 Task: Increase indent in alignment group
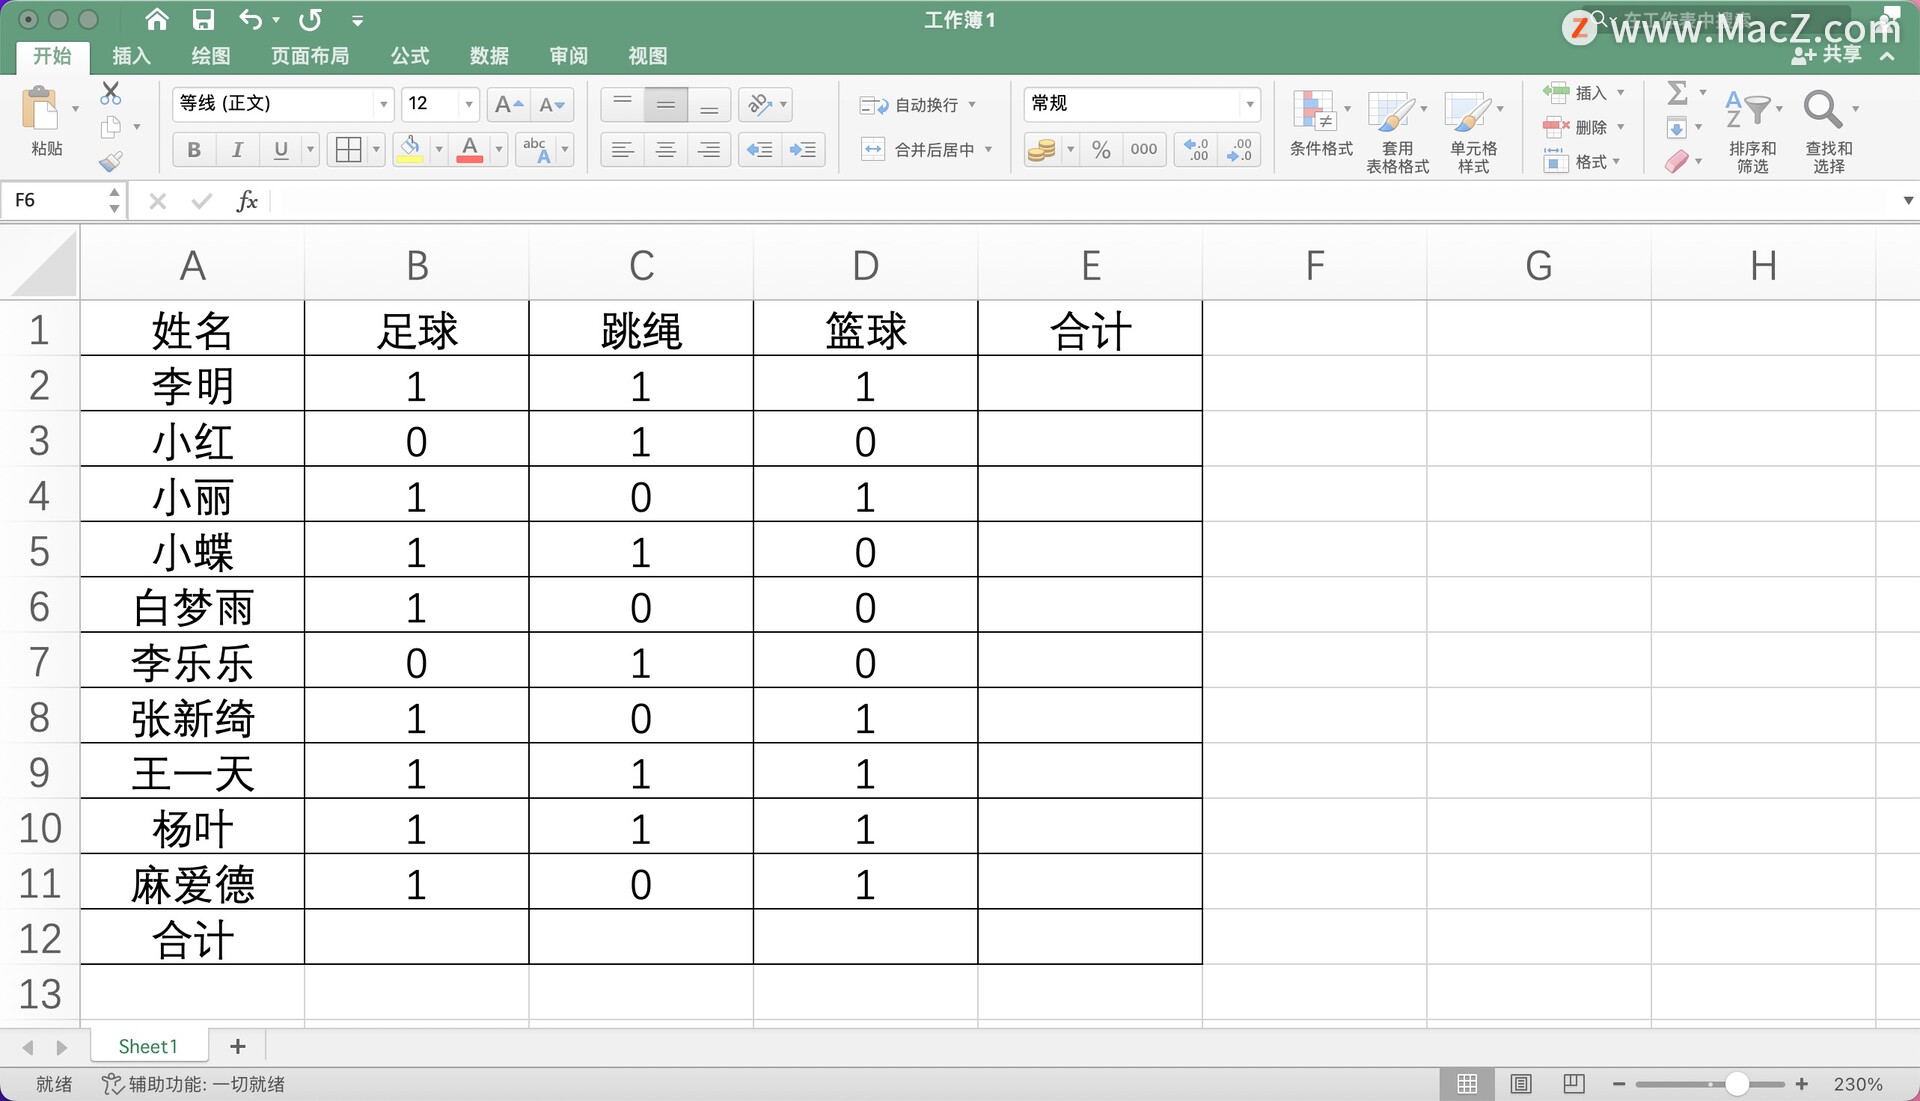803,150
